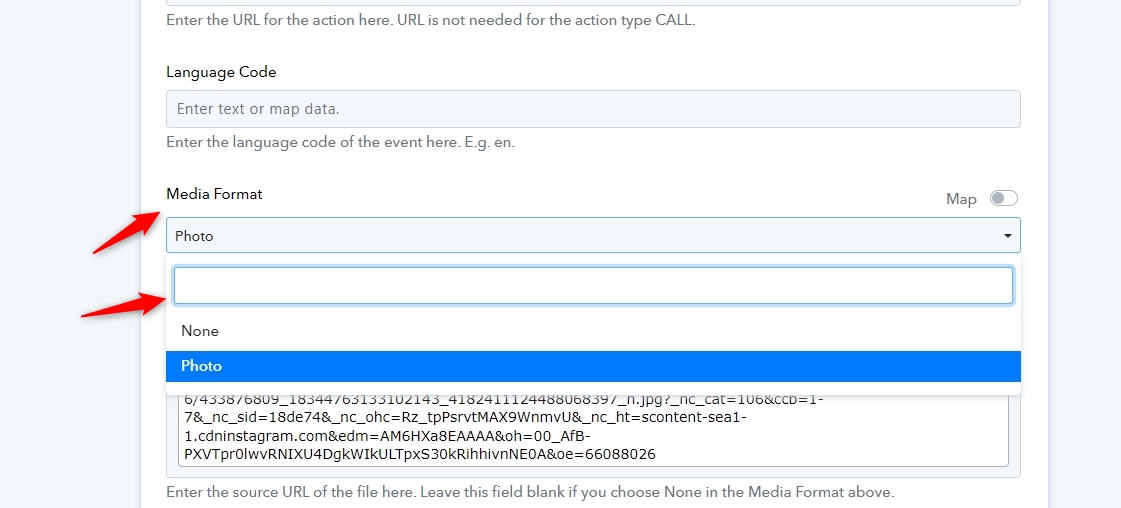Click the help text about action type CALL

(x=430, y=20)
